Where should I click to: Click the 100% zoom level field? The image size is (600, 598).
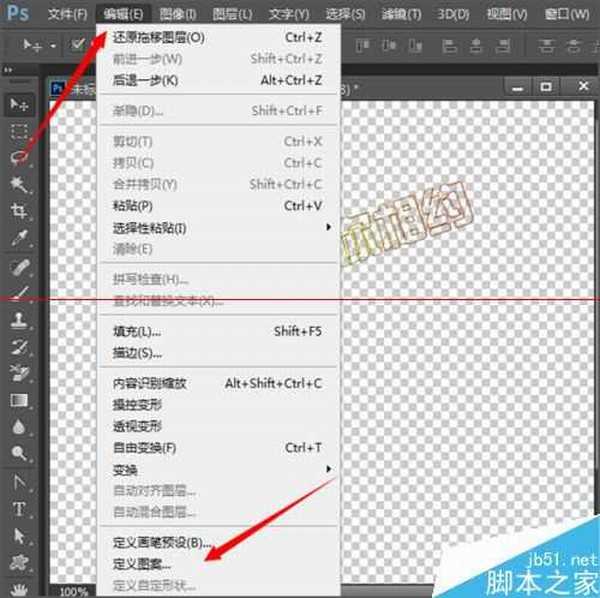pyautogui.click(x=75, y=592)
